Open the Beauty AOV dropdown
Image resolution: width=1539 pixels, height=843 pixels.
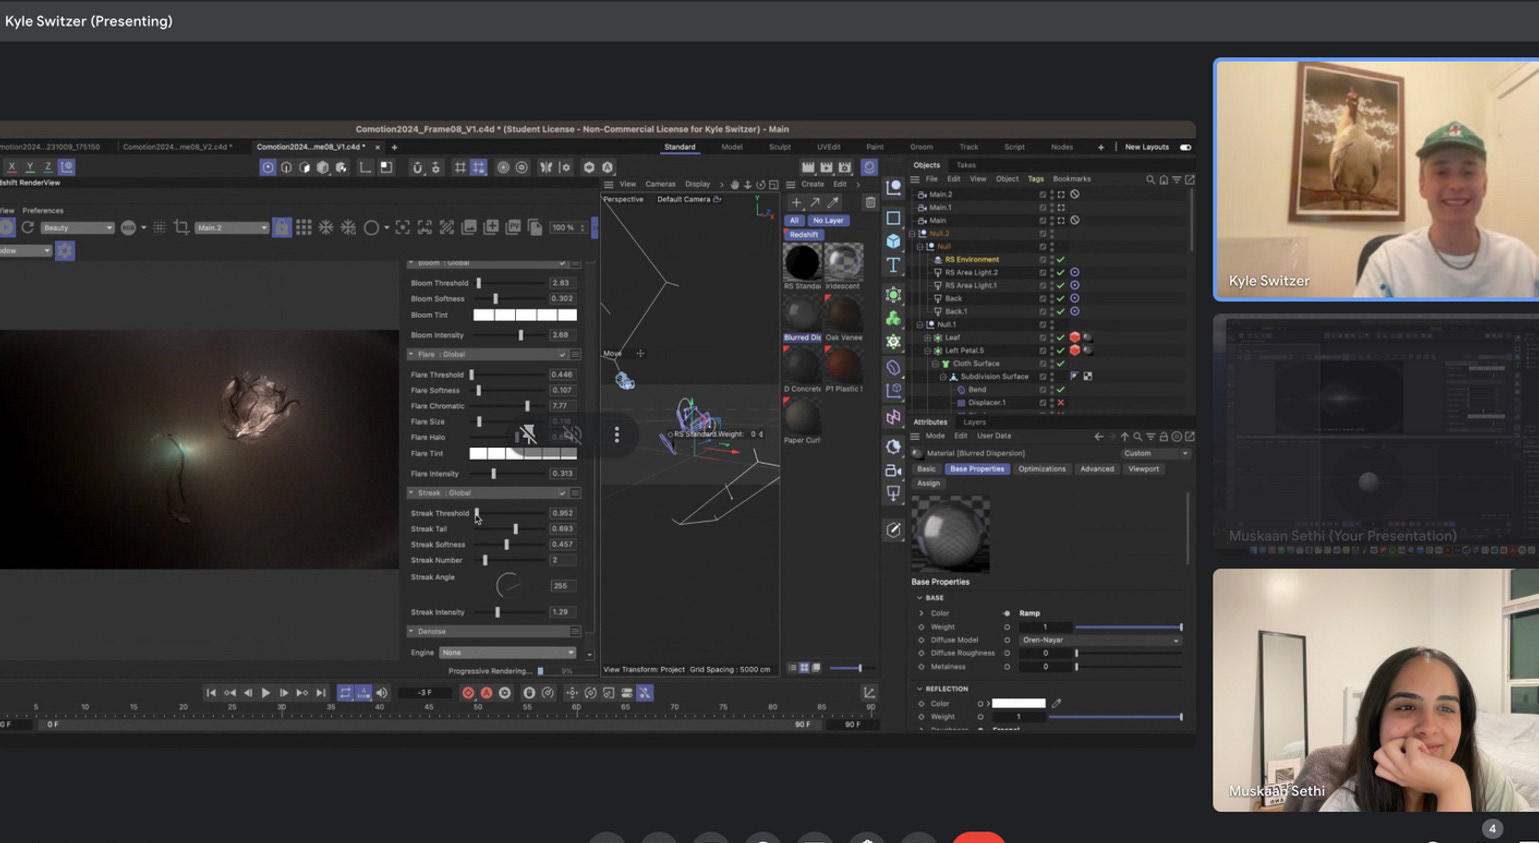(x=77, y=228)
